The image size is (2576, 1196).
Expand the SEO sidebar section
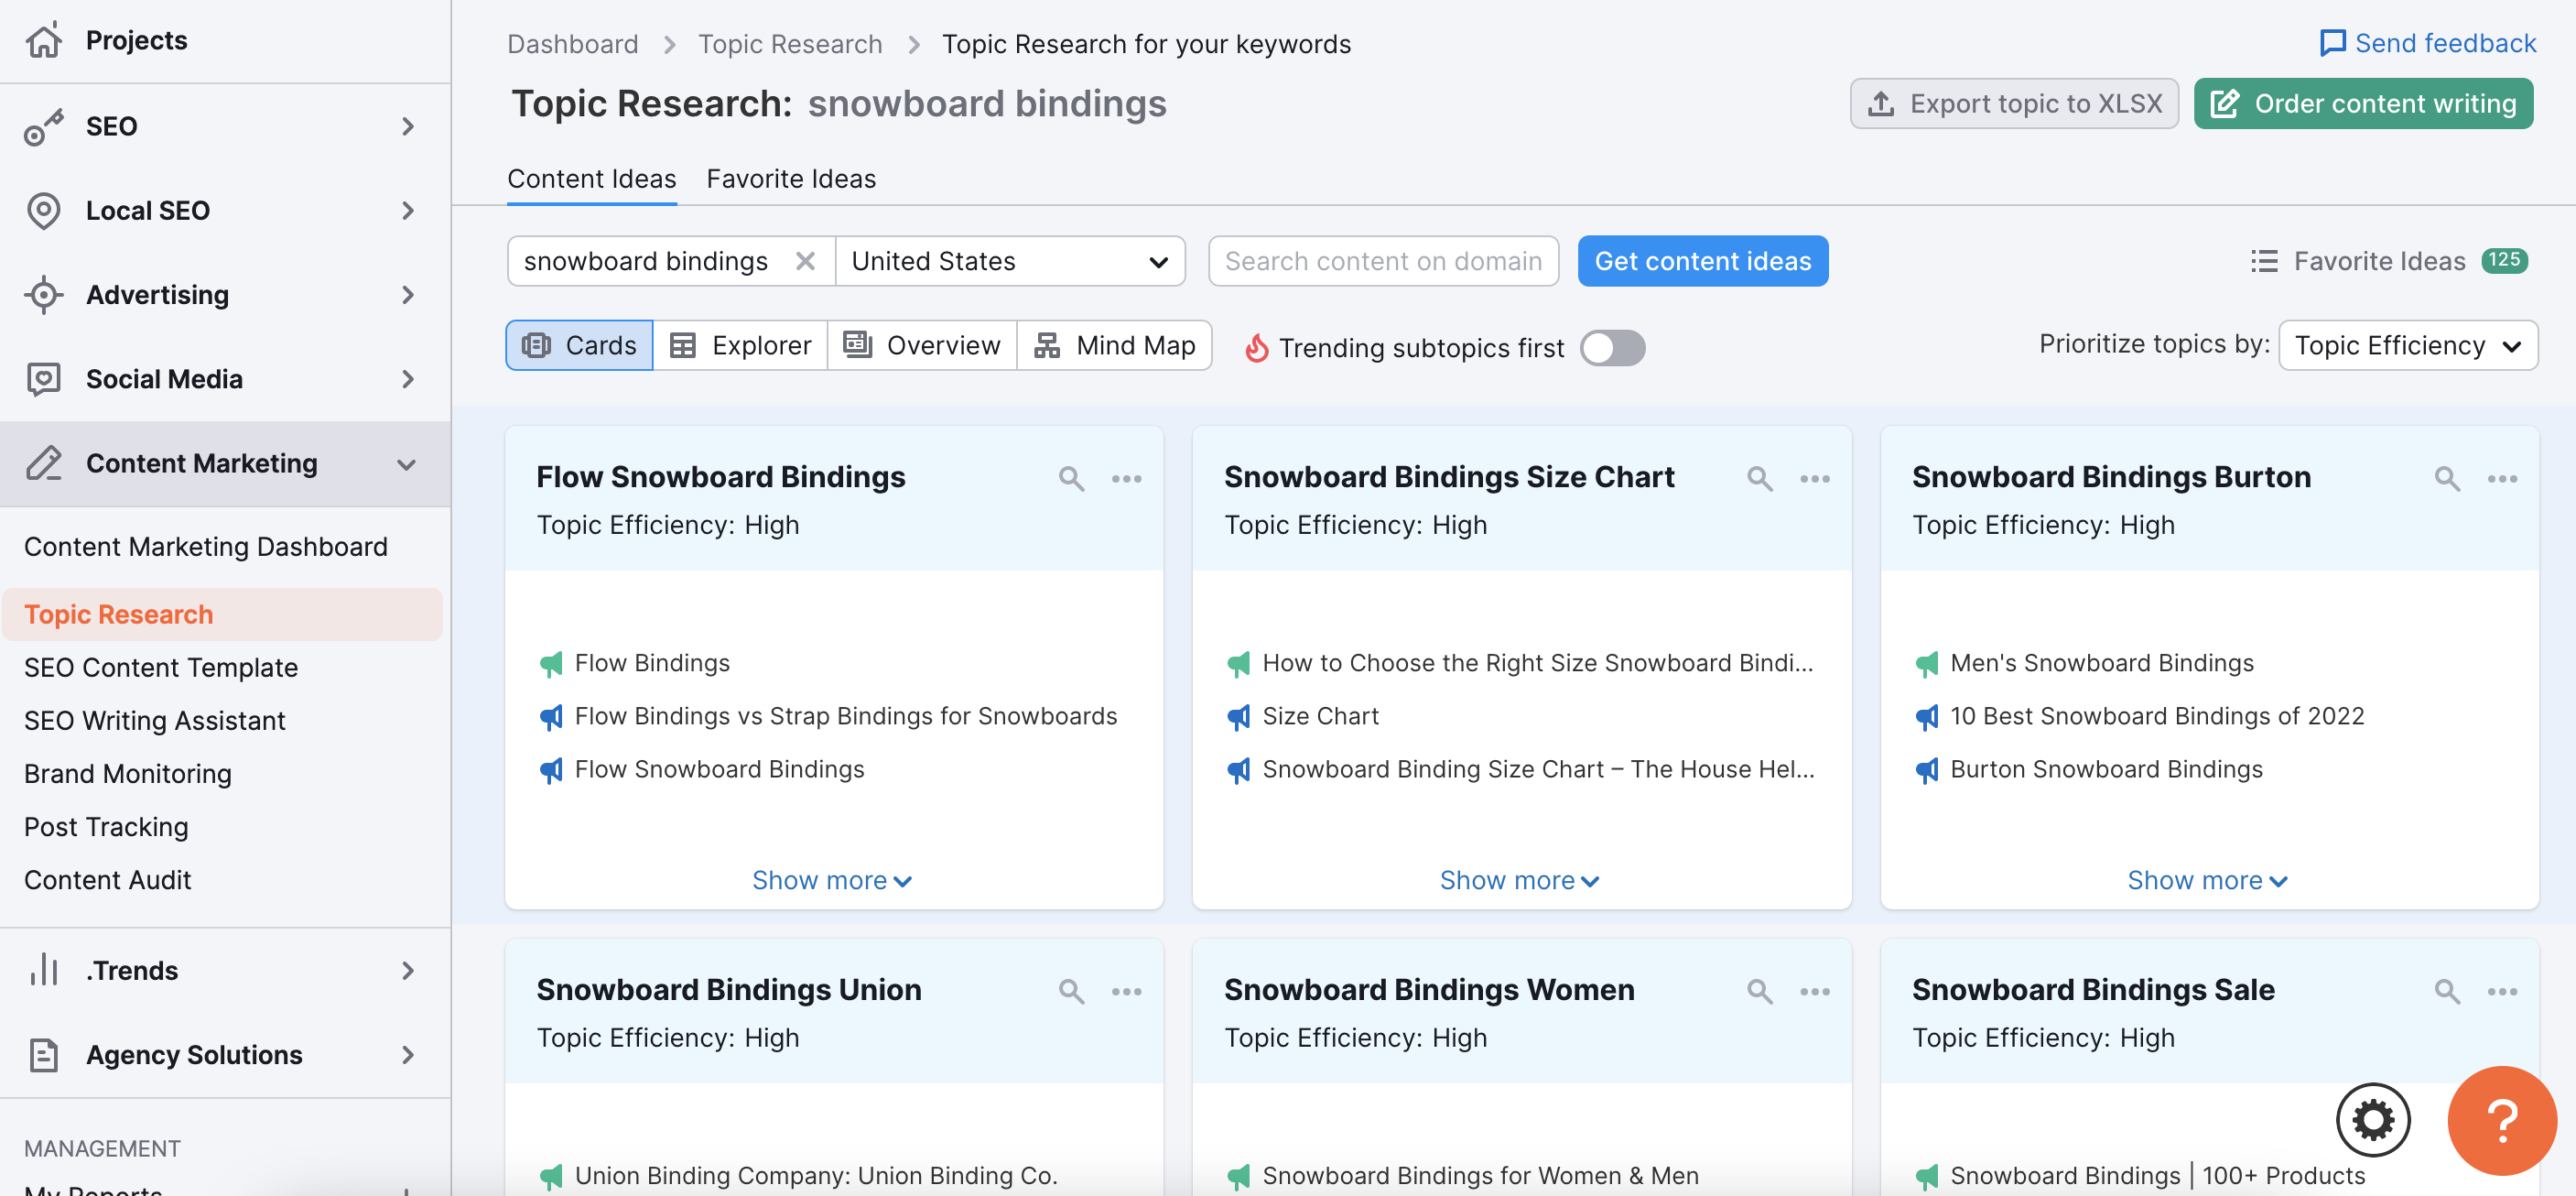[407, 126]
